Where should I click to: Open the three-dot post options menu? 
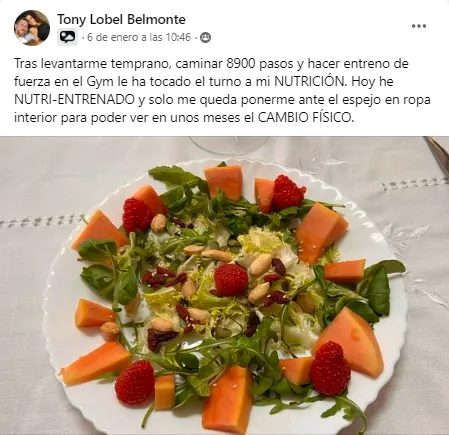tap(419, 26)
